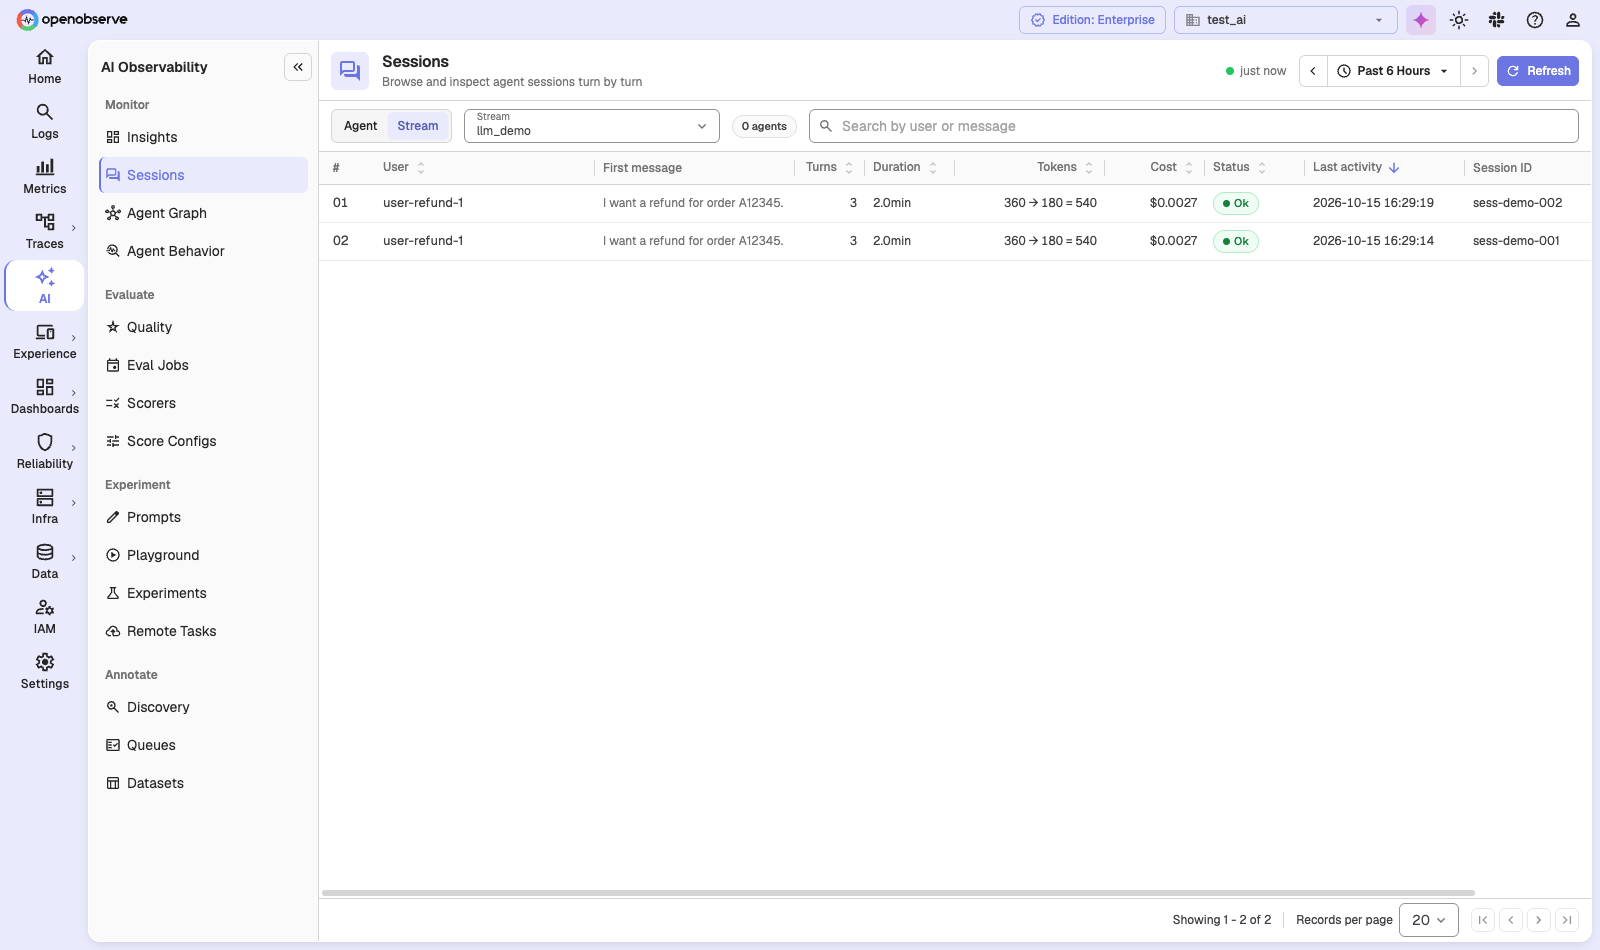Screen dimensions: 1600x950
Task: Open Insights in Monitor menu
Action: click(x=203, y=137)
